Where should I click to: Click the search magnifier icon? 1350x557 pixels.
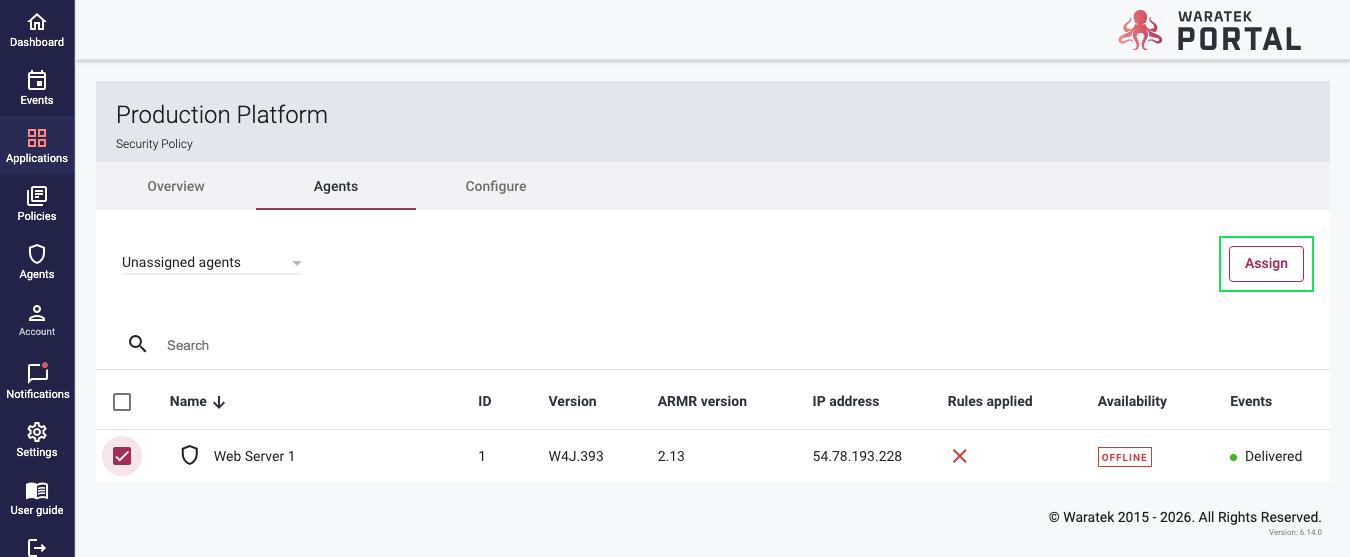coord(138,344)
